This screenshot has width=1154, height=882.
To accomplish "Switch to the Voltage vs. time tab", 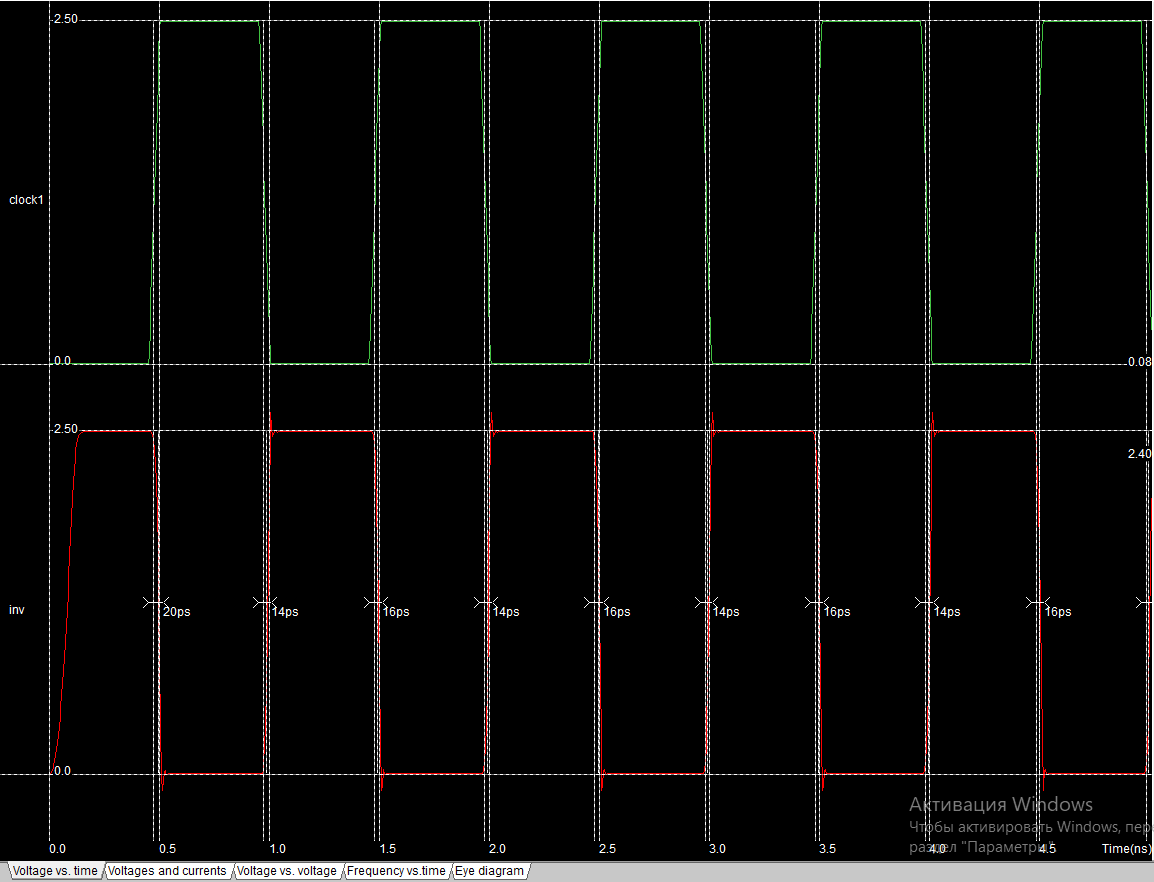I will coord(55,871).
